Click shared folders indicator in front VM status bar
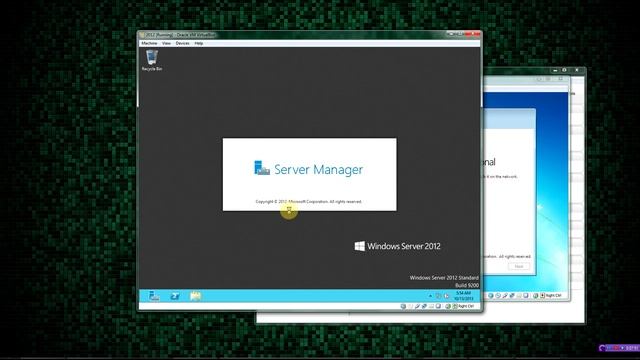 click(x=431, y=306)
